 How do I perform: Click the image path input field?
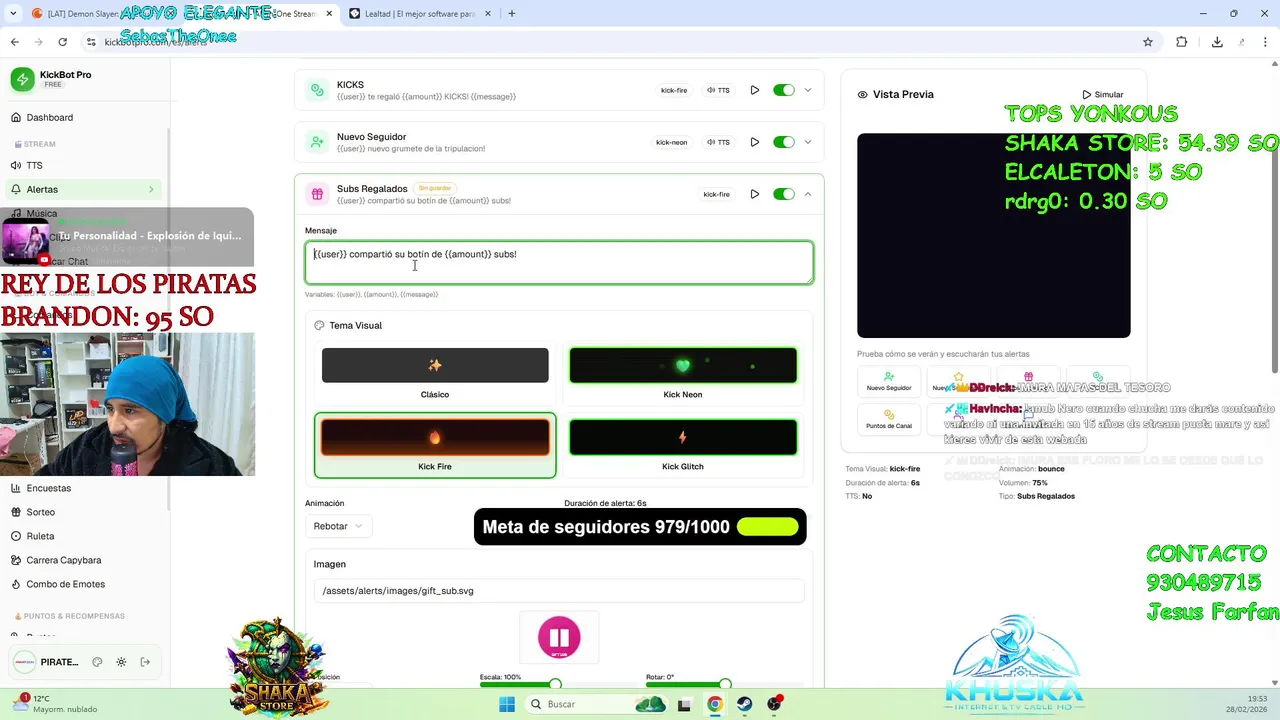pos(559,591)
